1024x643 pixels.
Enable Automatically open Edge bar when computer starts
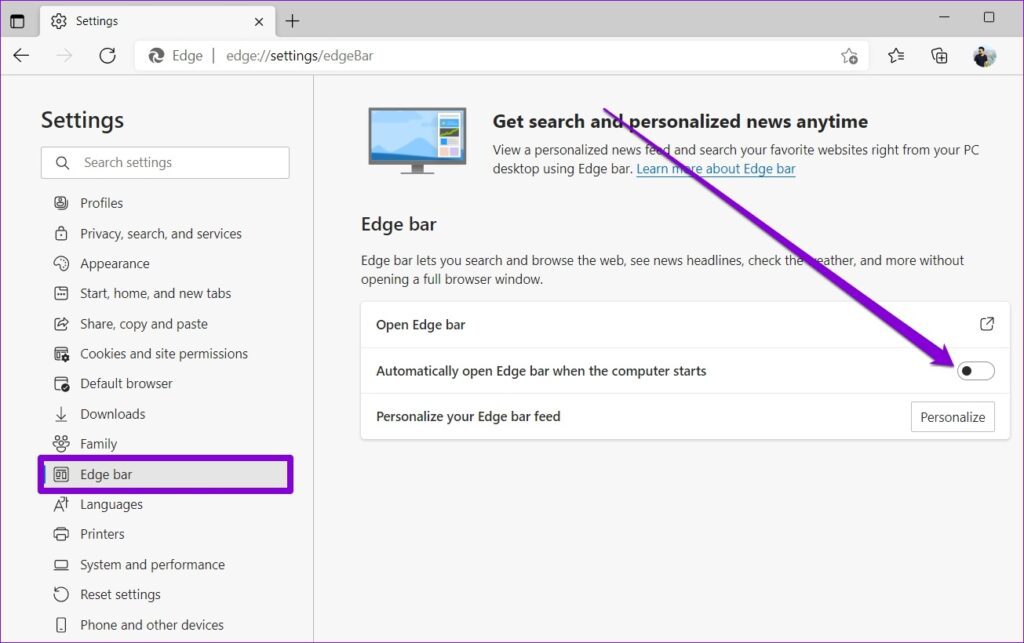coord(975,370)
